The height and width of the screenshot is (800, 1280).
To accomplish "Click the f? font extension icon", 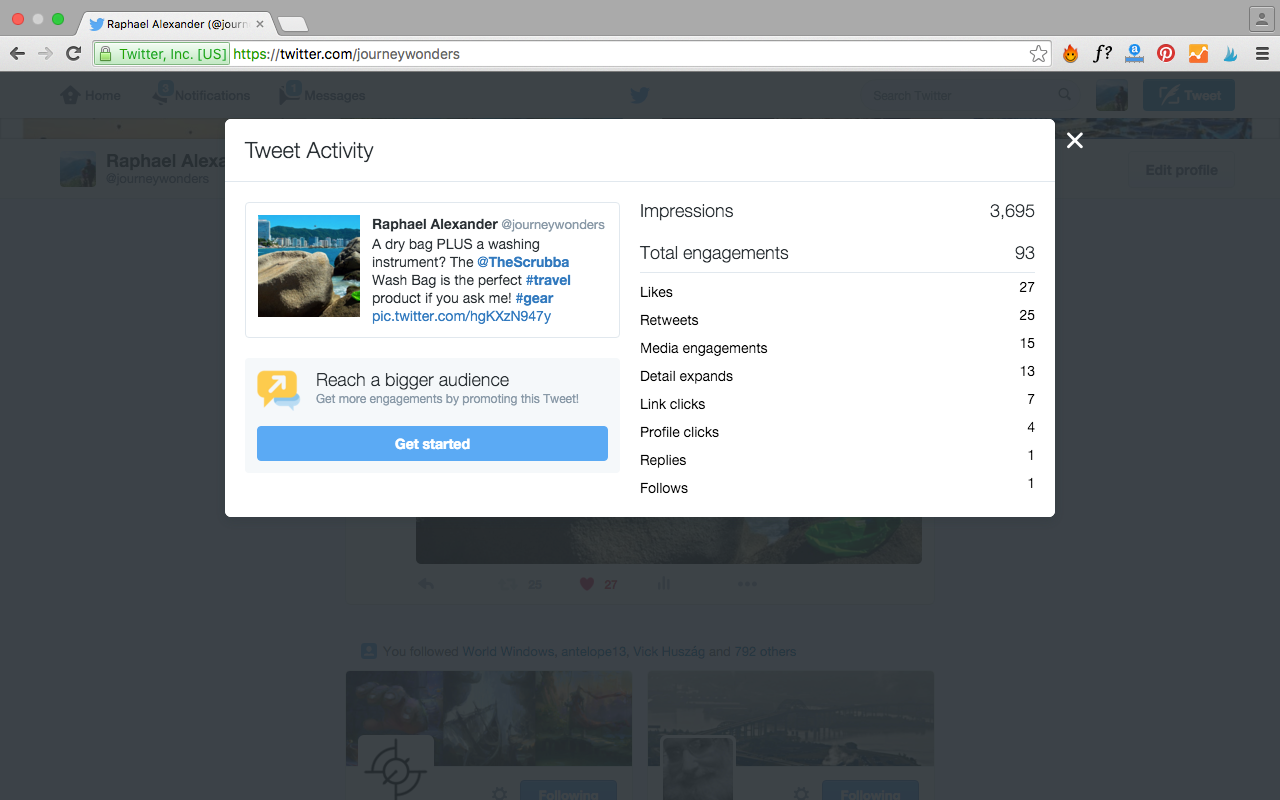I will click(1102, 54).
